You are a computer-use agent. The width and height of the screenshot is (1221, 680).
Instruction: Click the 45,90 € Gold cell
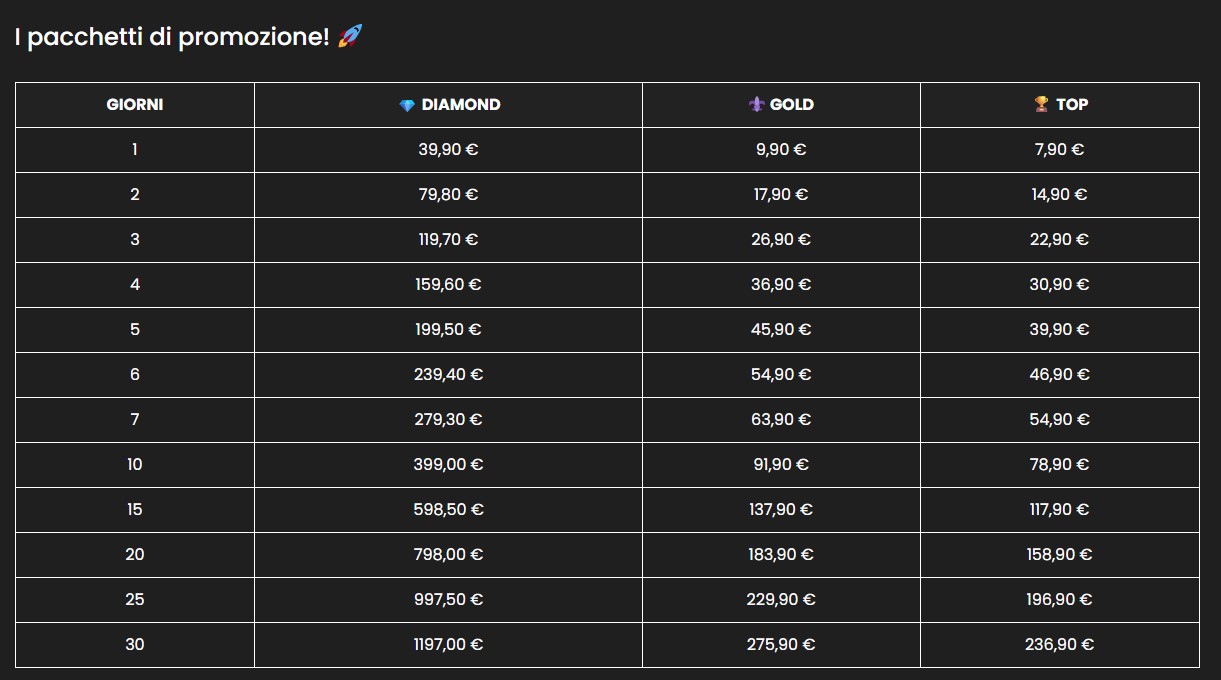pyautogui.click(x=781, y=330)
